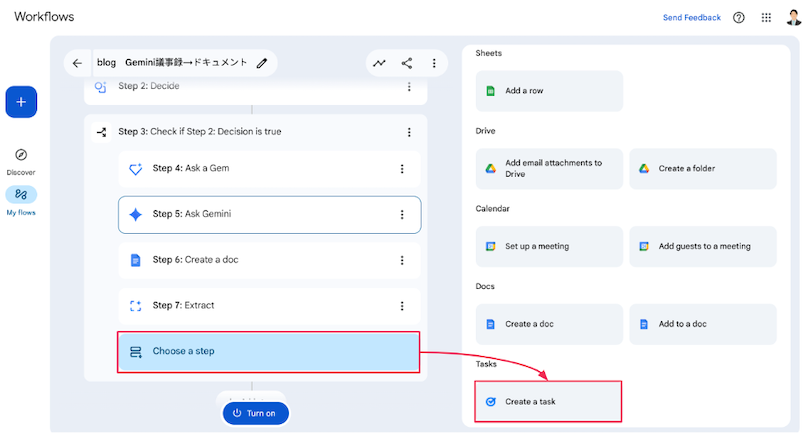The width and height of the screenshot is (804, 434).
Task: Open Step 7: Extract options menu
Action: click(402, 306)
